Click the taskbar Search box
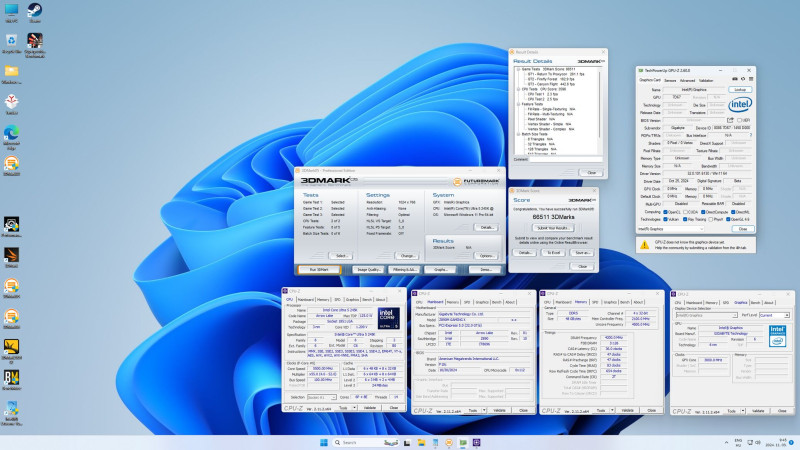The height and width of the screenshot is (450, 800). tap(364, 442)
